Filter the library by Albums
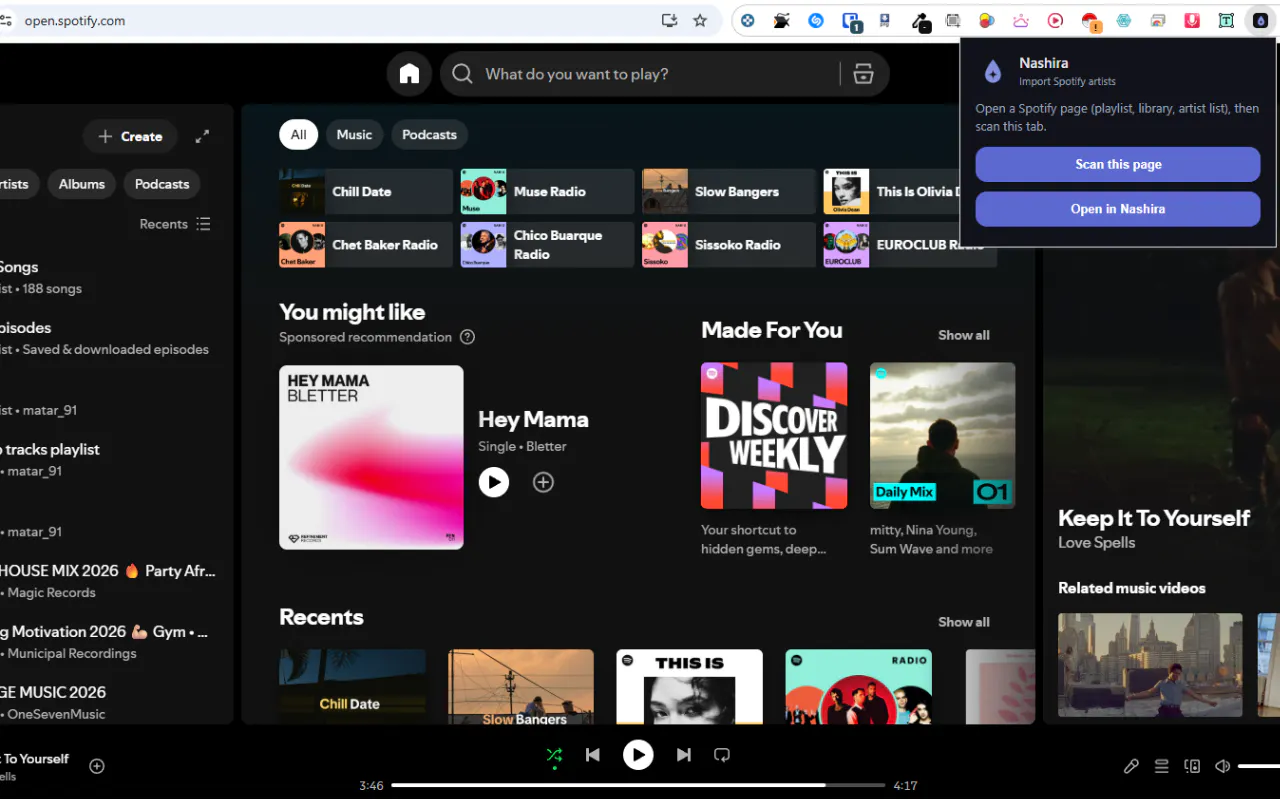 [x=82, y=184]
